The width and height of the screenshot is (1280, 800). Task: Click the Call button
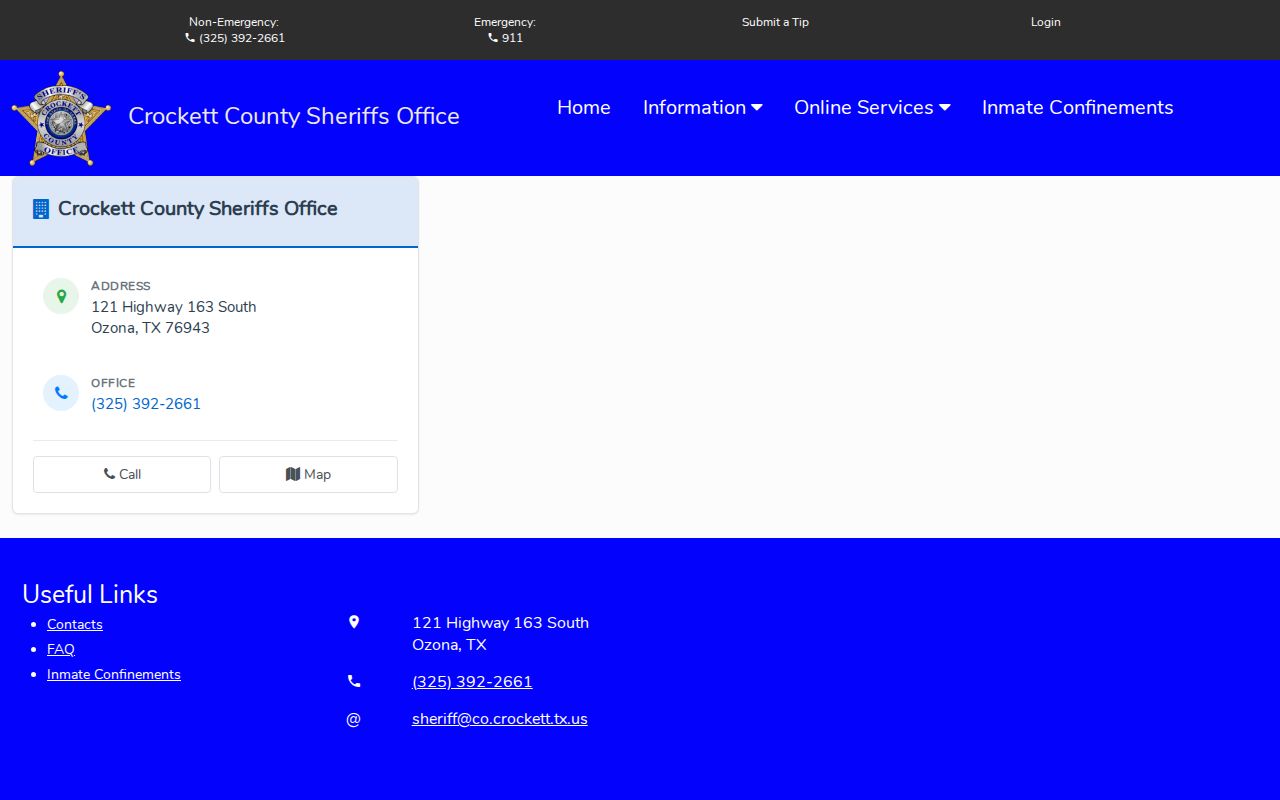[x=122, y=474]
